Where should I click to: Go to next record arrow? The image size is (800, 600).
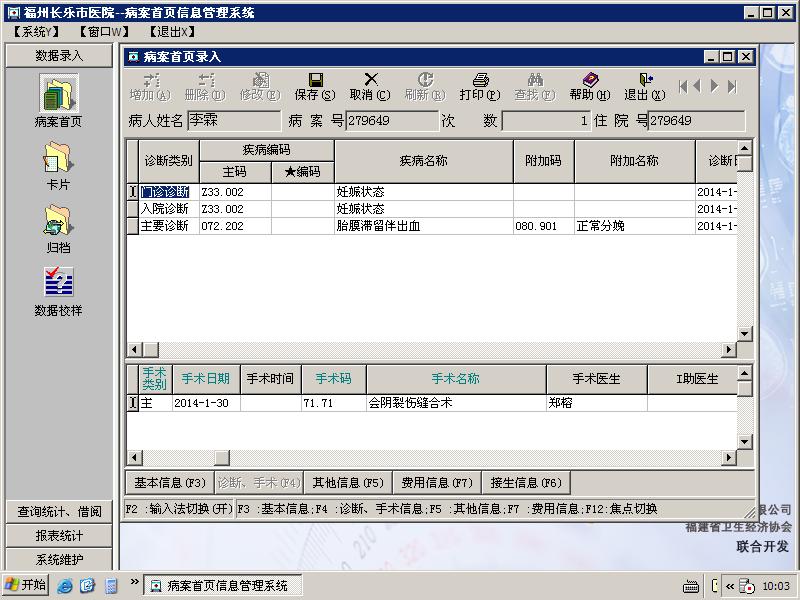point(714,86)
